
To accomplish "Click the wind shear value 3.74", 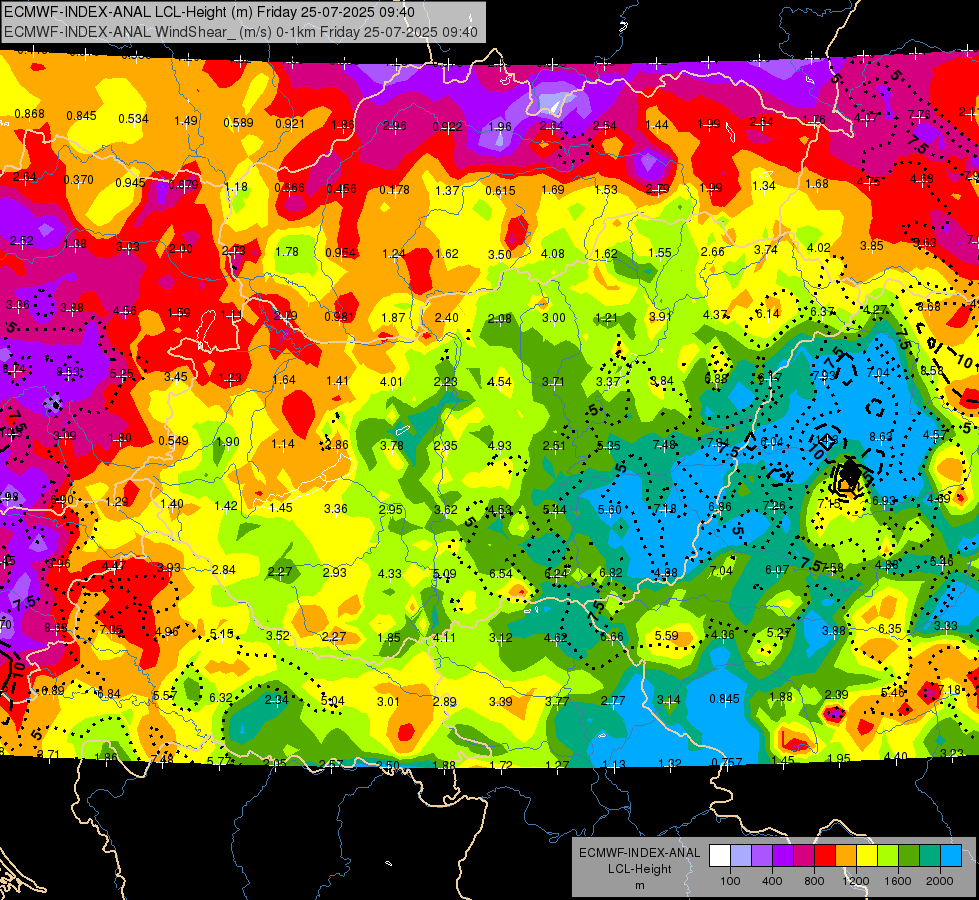I will tap(765, 250).
